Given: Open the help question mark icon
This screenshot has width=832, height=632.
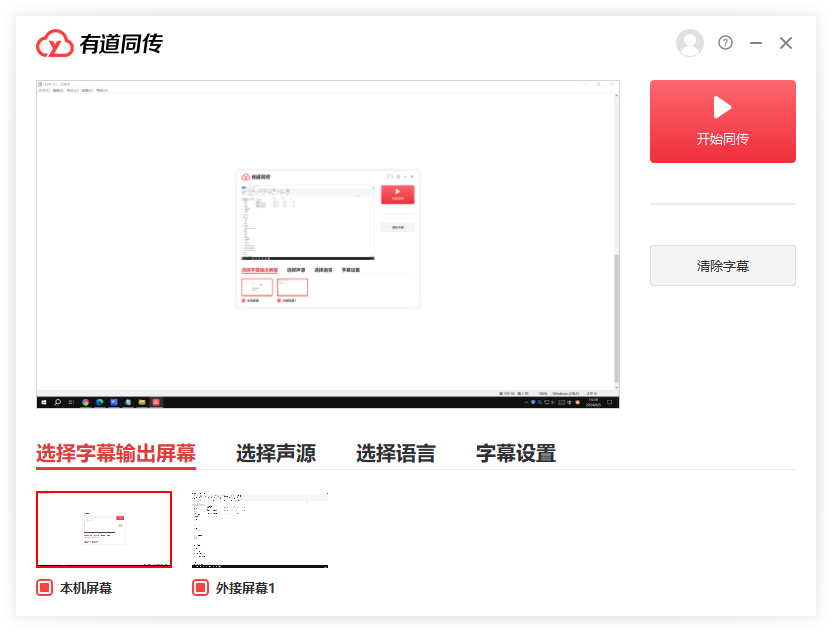Looking at the screenshot, I should pyautogui.click(x=725, y=42).
